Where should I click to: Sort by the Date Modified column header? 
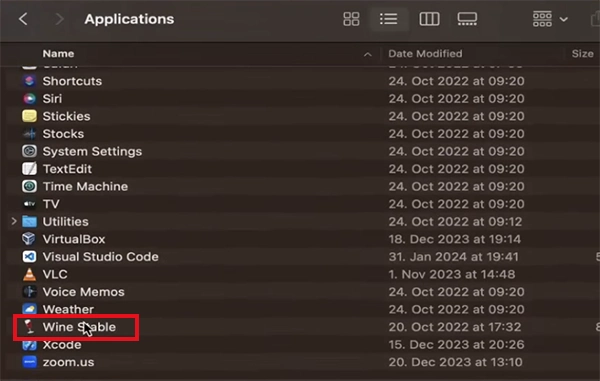click(x=425, y=54)
